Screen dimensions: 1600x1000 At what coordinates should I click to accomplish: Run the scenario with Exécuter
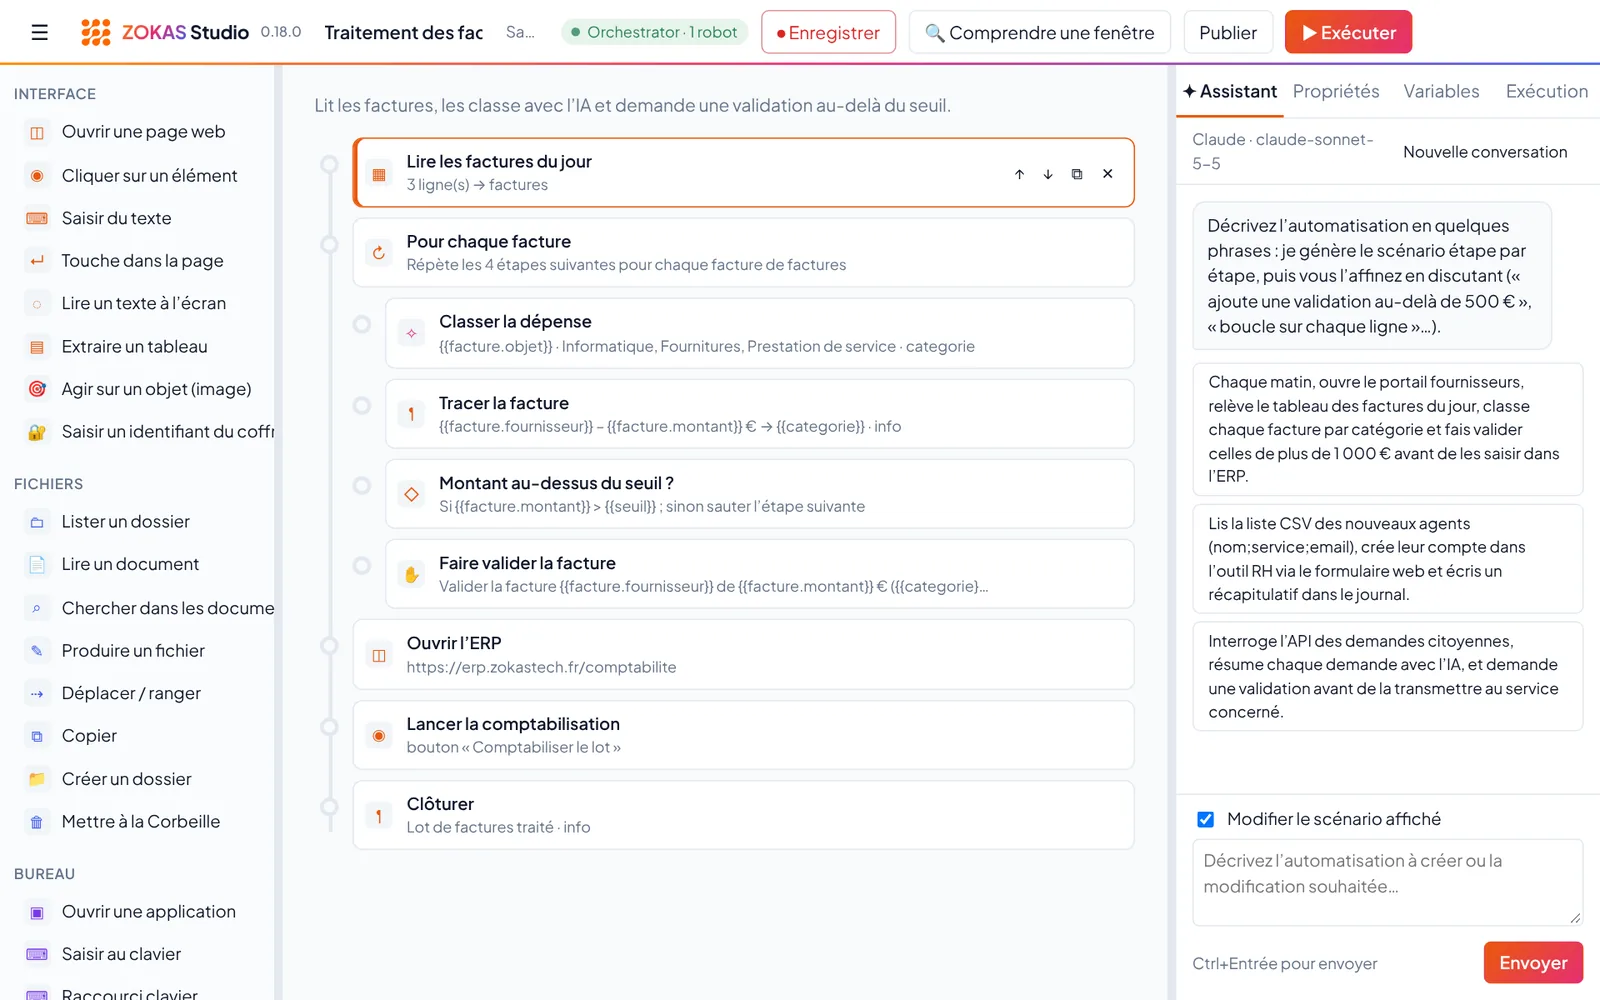[x=1348, y=32]
